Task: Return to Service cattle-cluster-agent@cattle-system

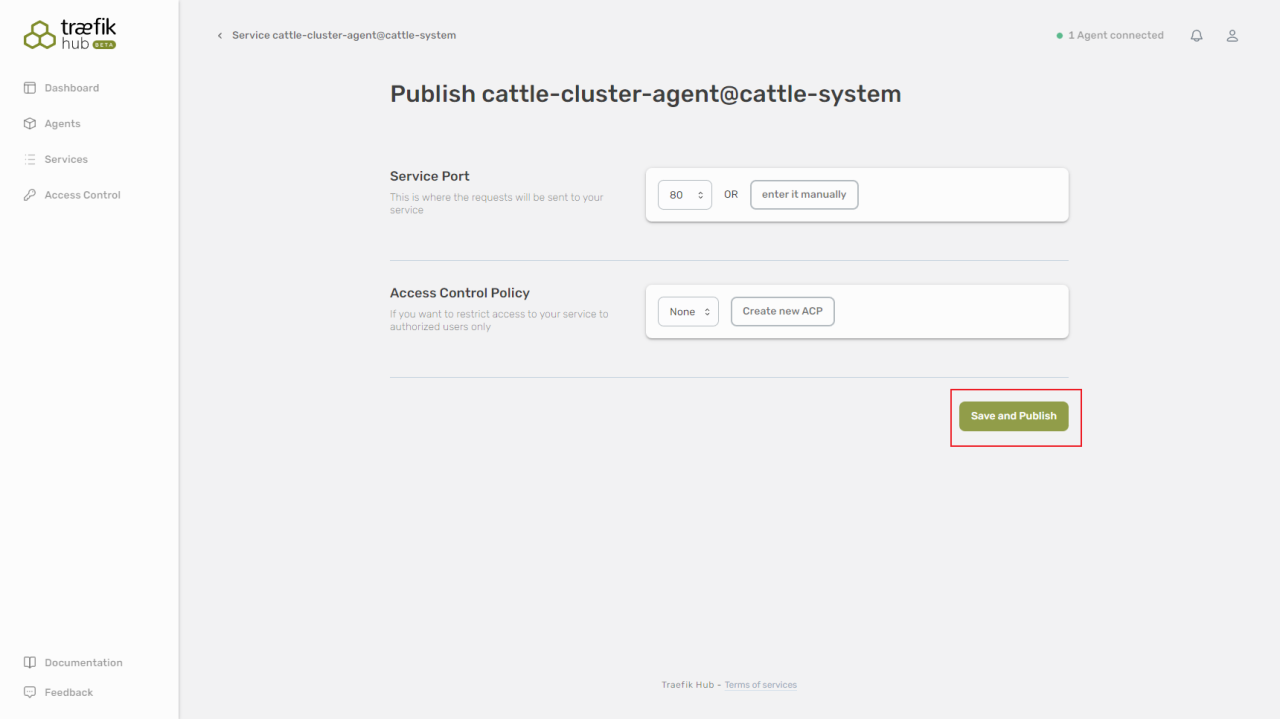Action: [x=344, y=35]
